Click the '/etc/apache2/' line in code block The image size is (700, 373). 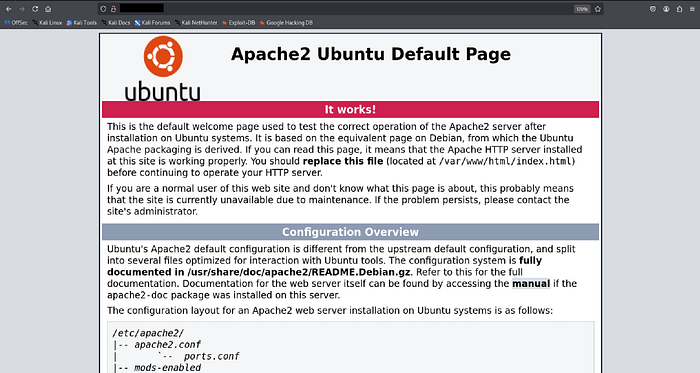[148, 333]
